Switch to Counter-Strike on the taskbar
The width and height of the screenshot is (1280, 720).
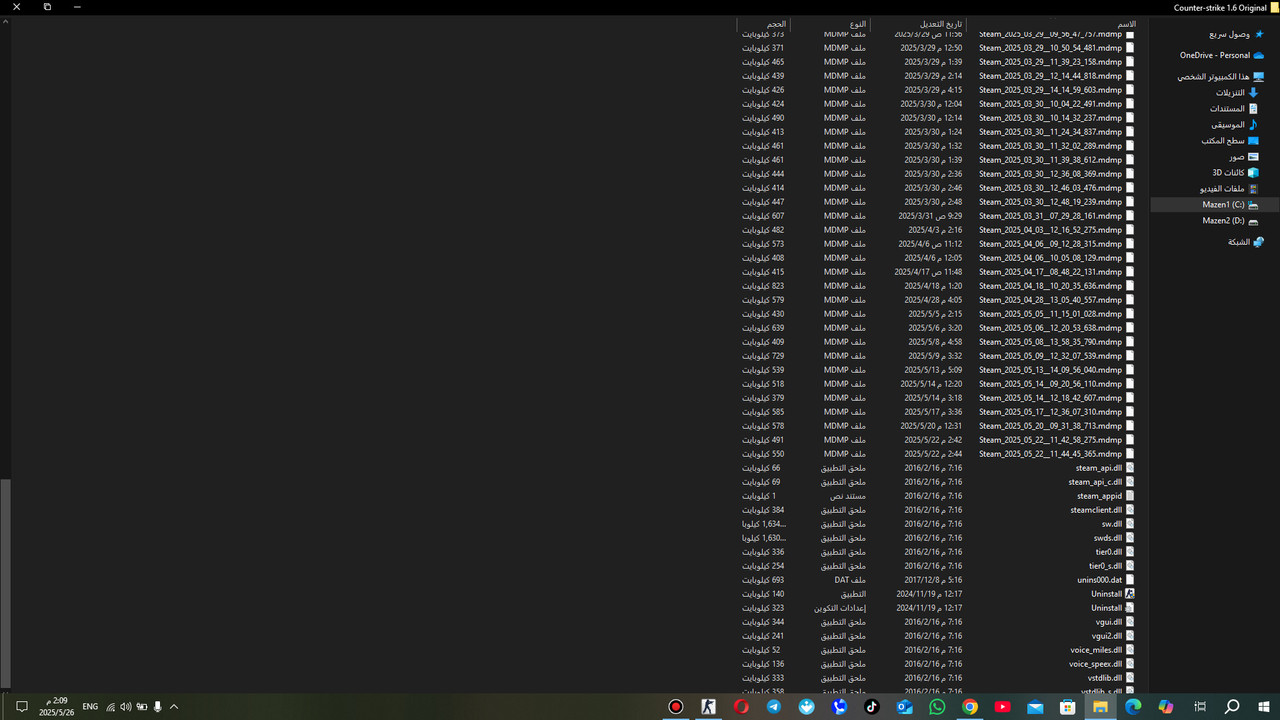pos(709,707)
